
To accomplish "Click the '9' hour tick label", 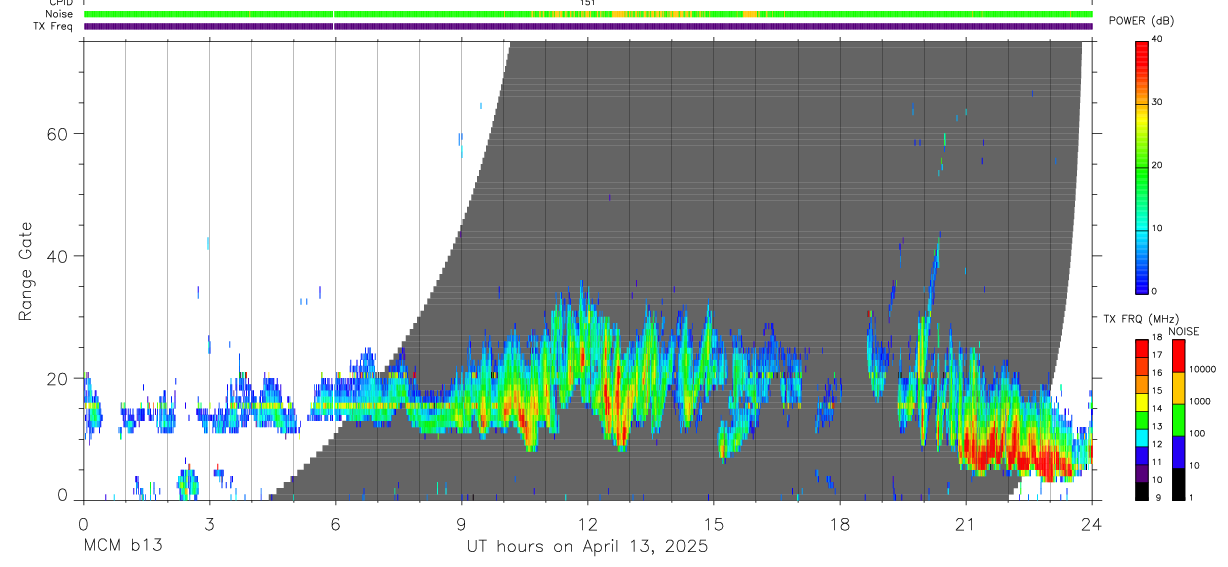I will 461,524.
